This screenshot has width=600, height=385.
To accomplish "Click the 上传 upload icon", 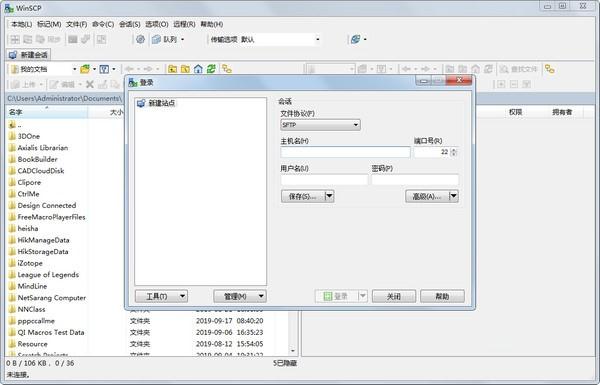I will click(15, 84).
